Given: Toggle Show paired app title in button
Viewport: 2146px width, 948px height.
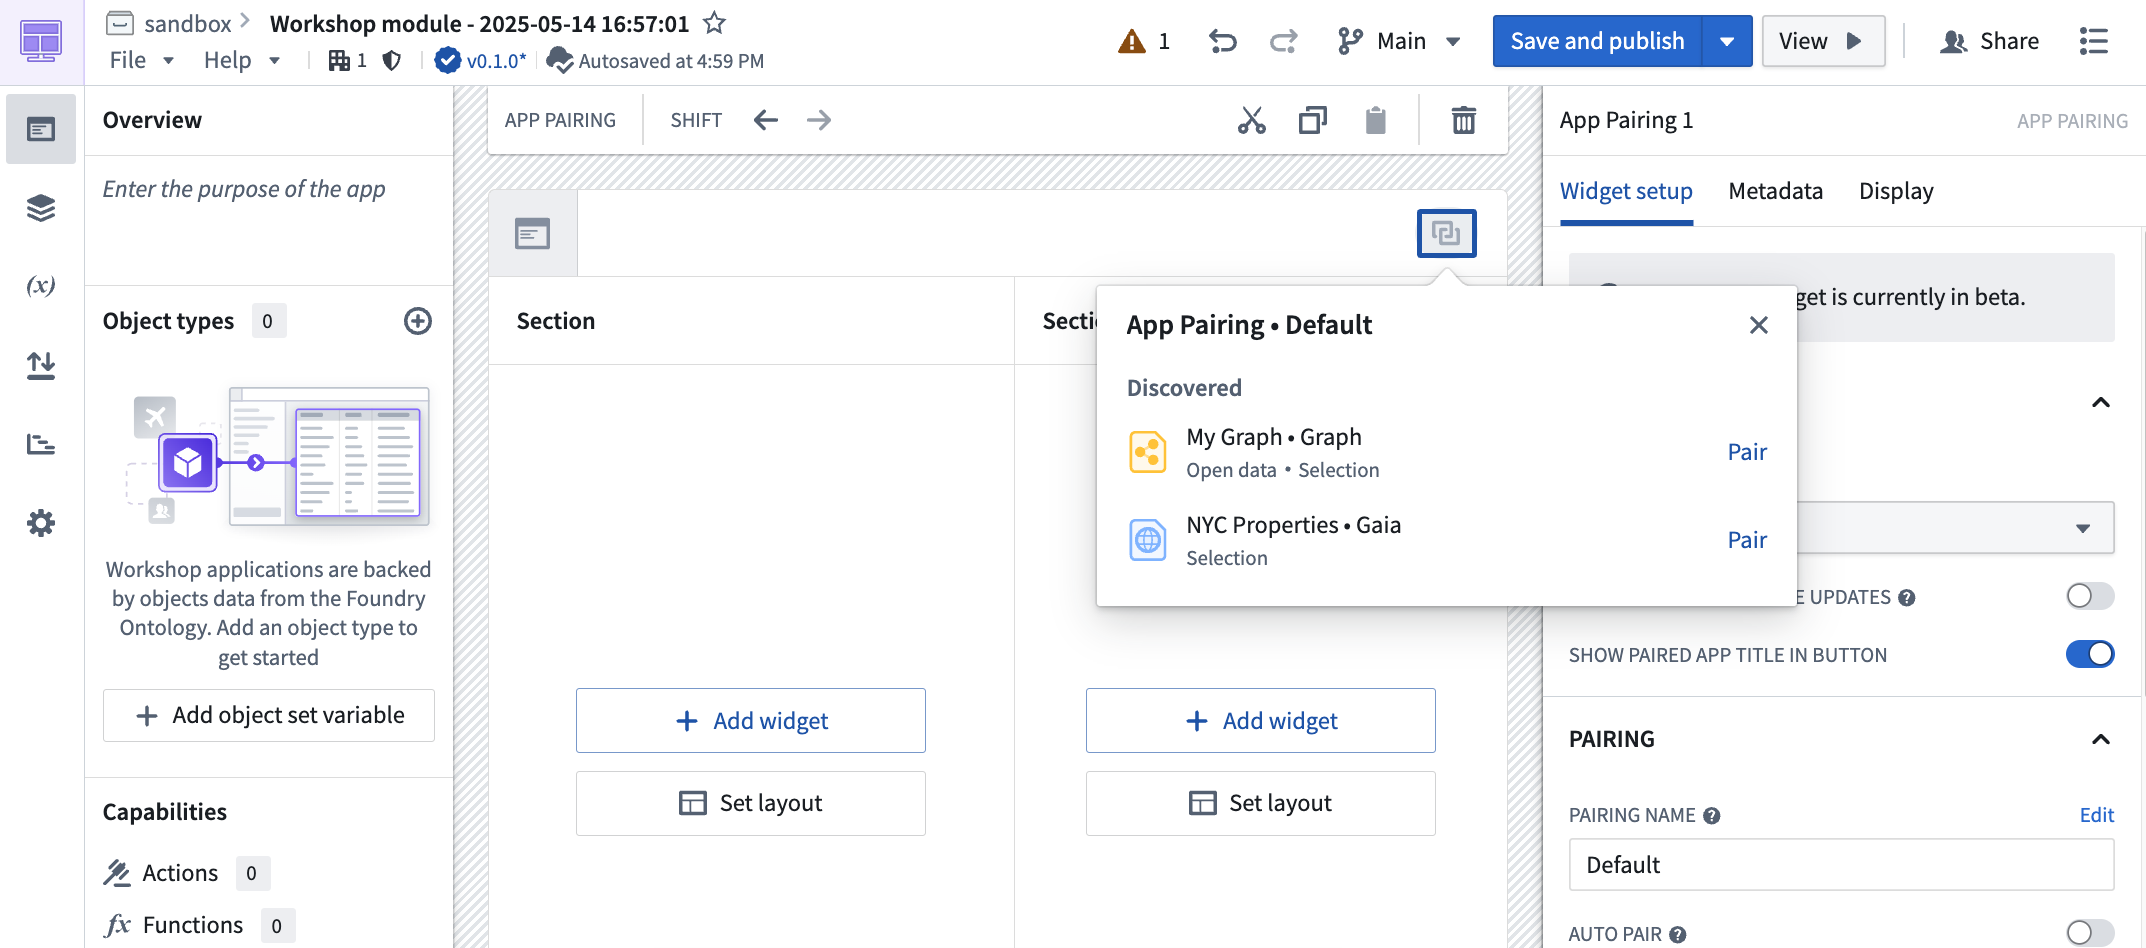Looking at the screenshot, I should click(2090, 654).
